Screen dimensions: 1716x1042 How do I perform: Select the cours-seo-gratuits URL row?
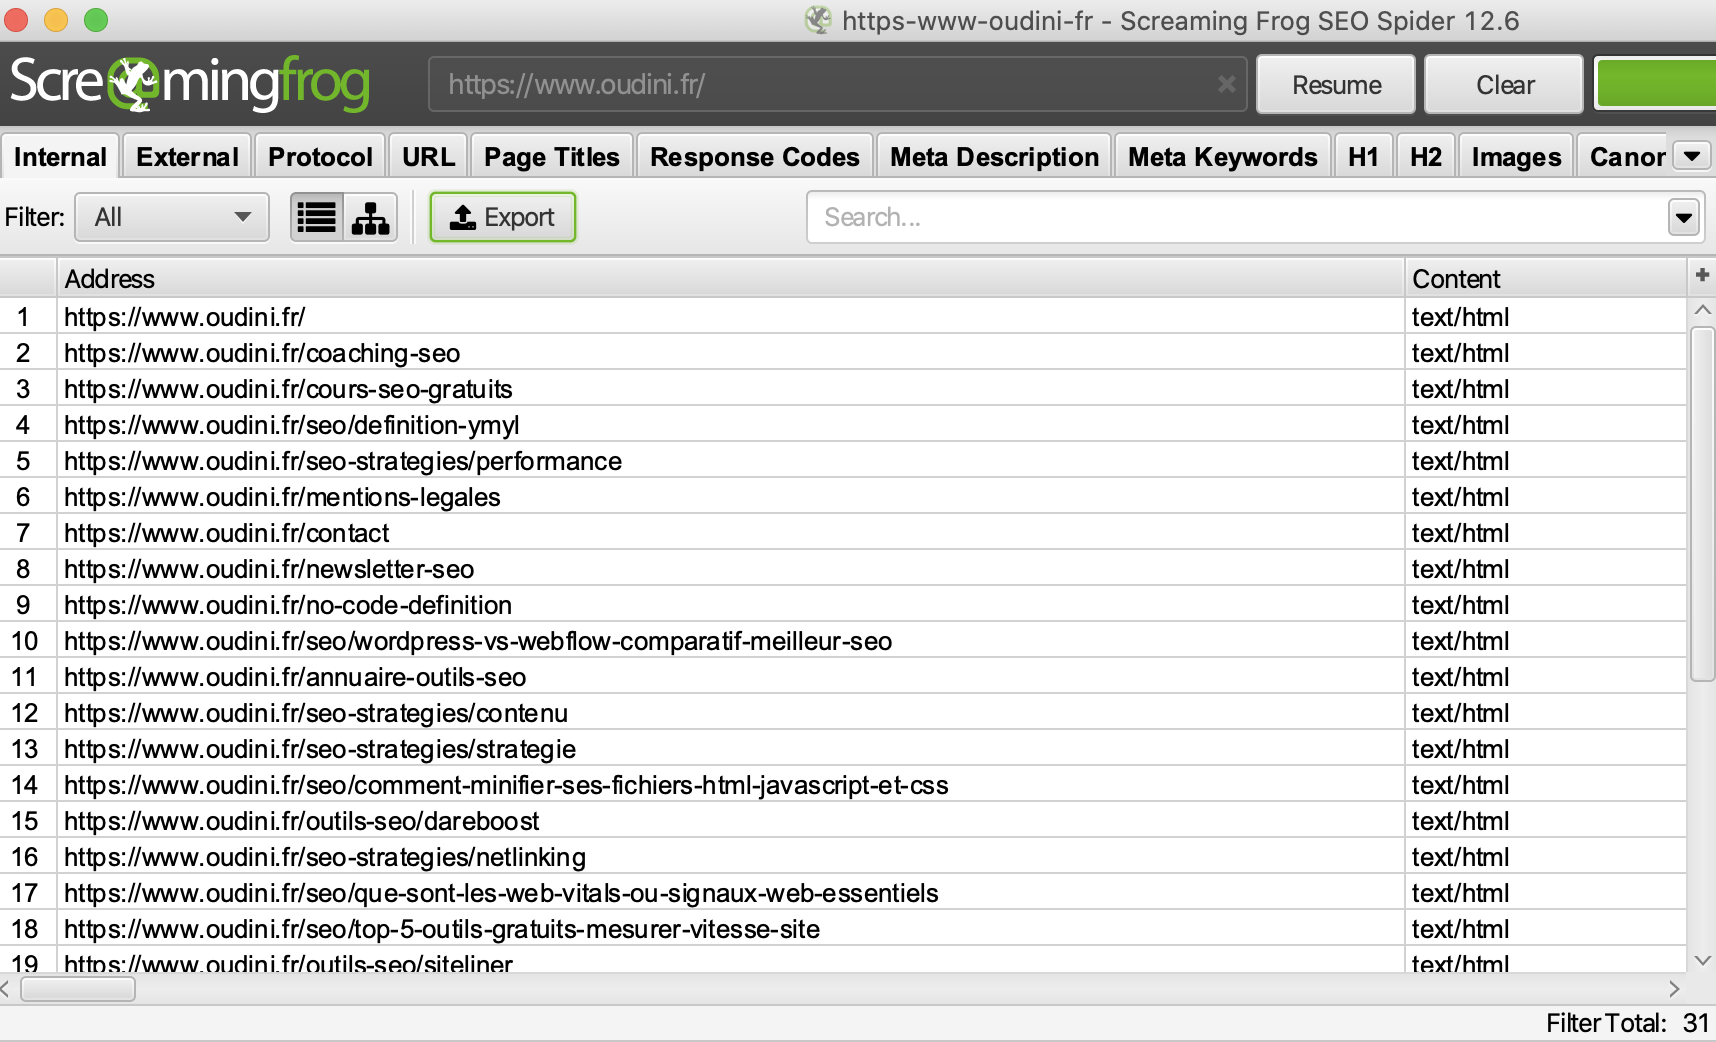coord(843,389)
